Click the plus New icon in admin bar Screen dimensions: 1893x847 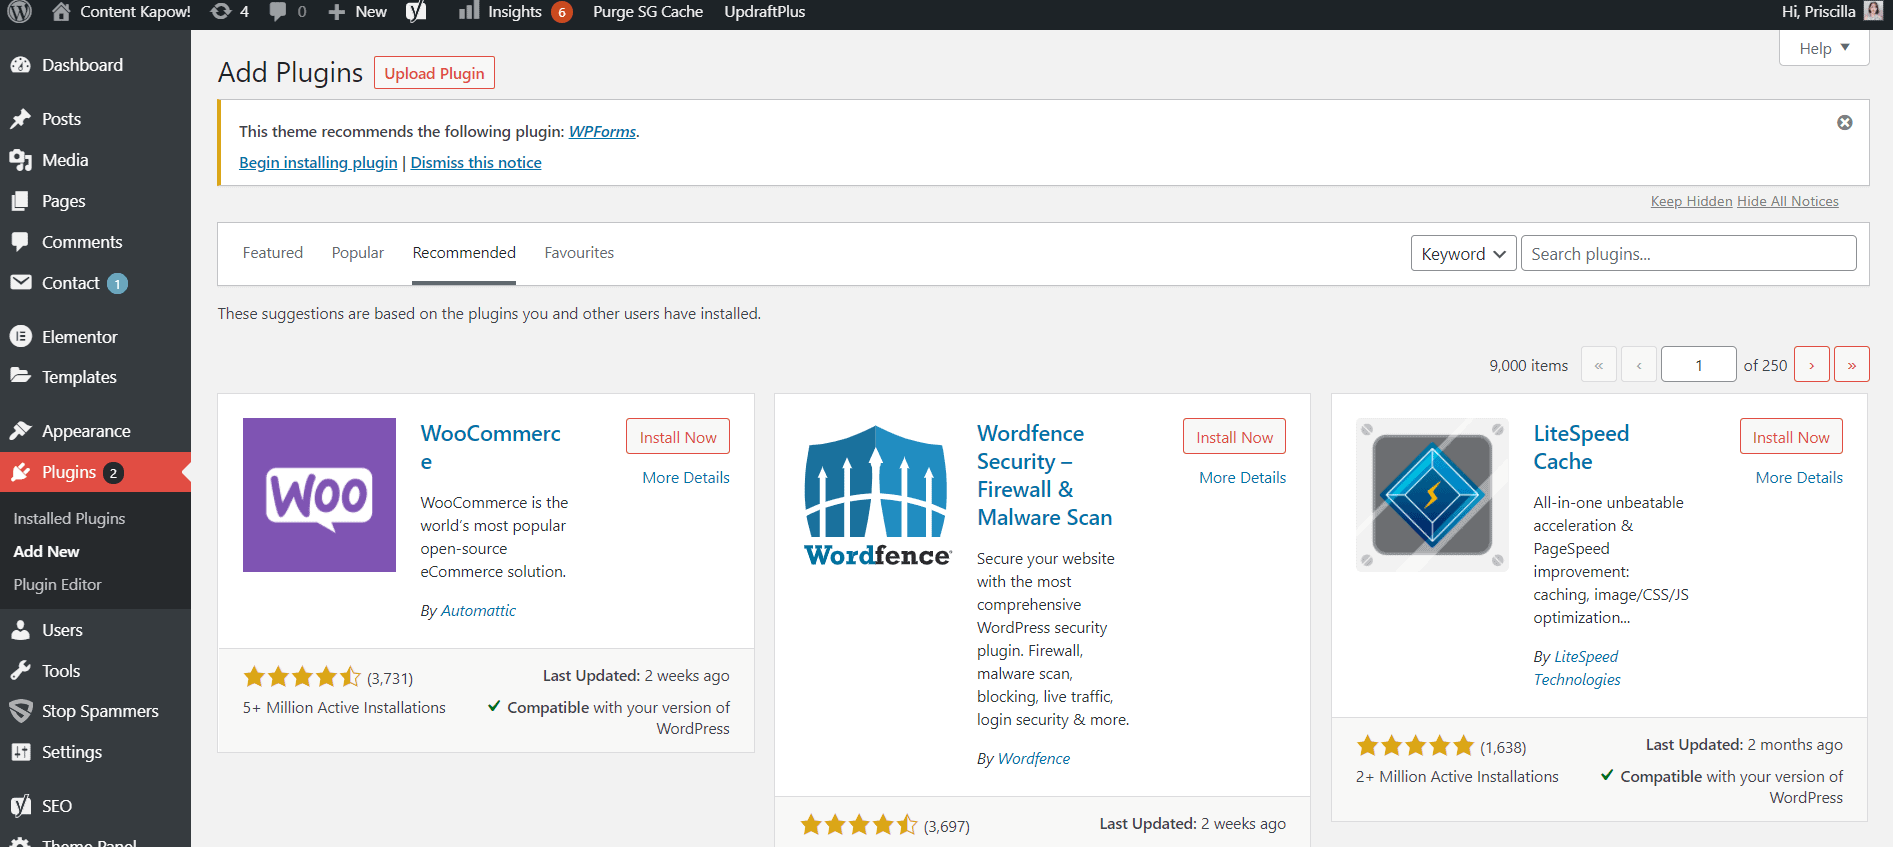coord(337,12)
